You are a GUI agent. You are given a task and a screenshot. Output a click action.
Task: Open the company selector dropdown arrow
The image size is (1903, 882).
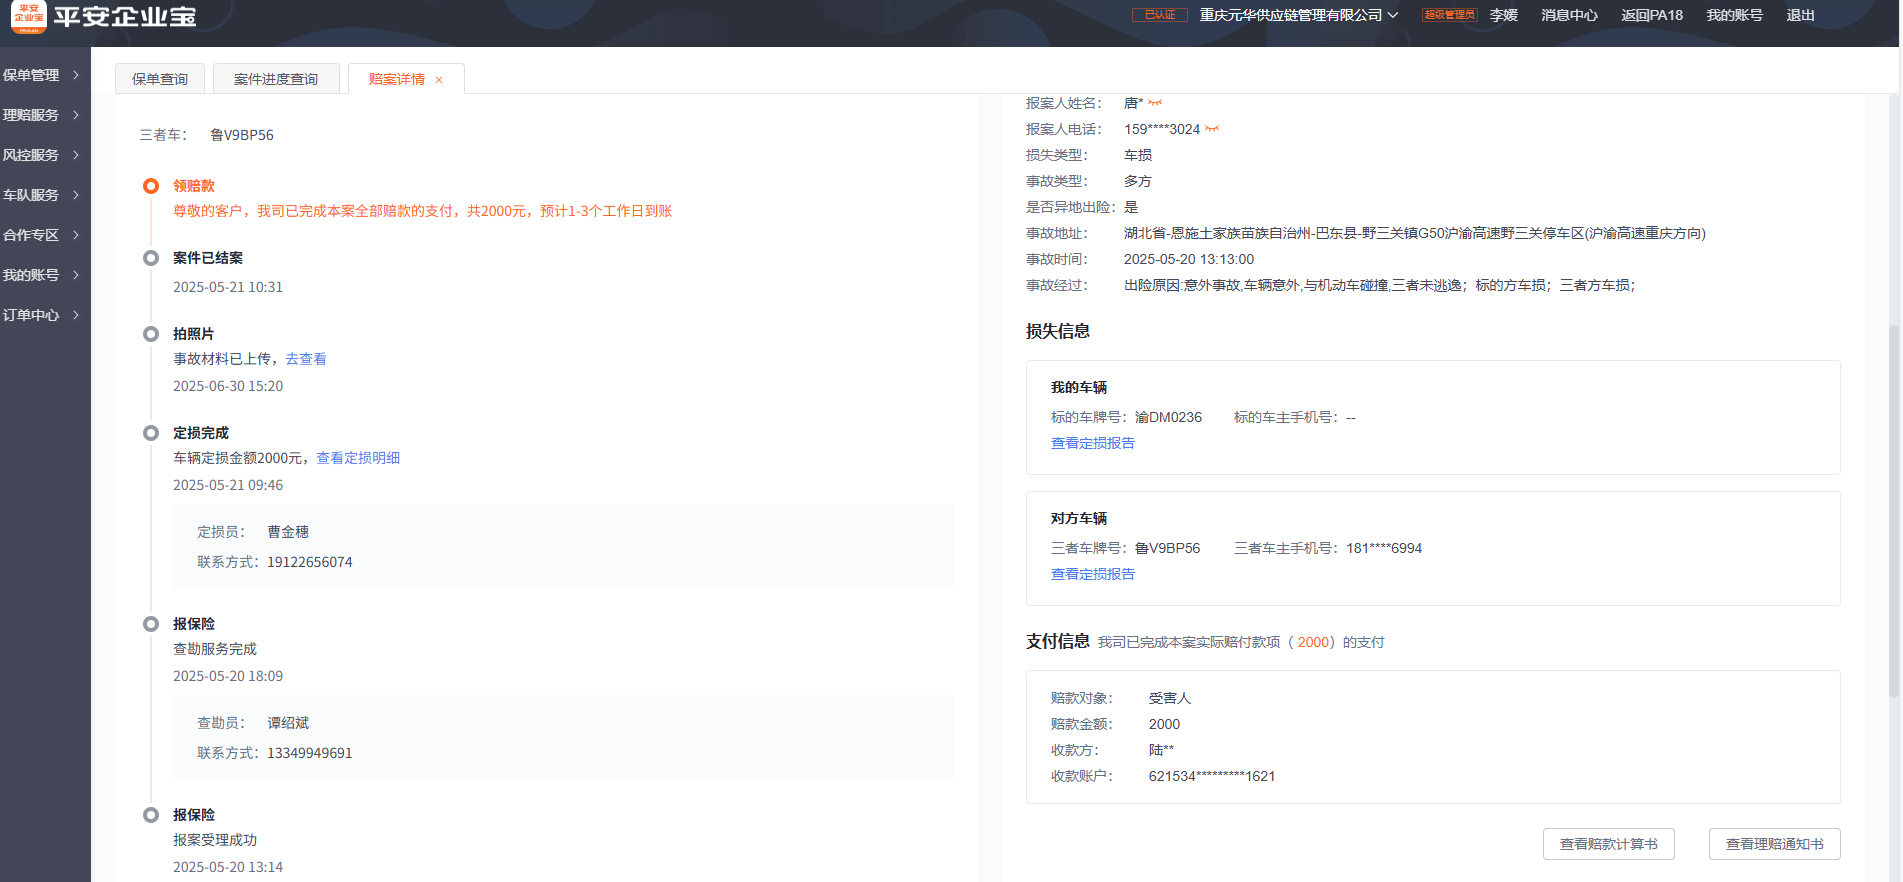point(1393,15)
